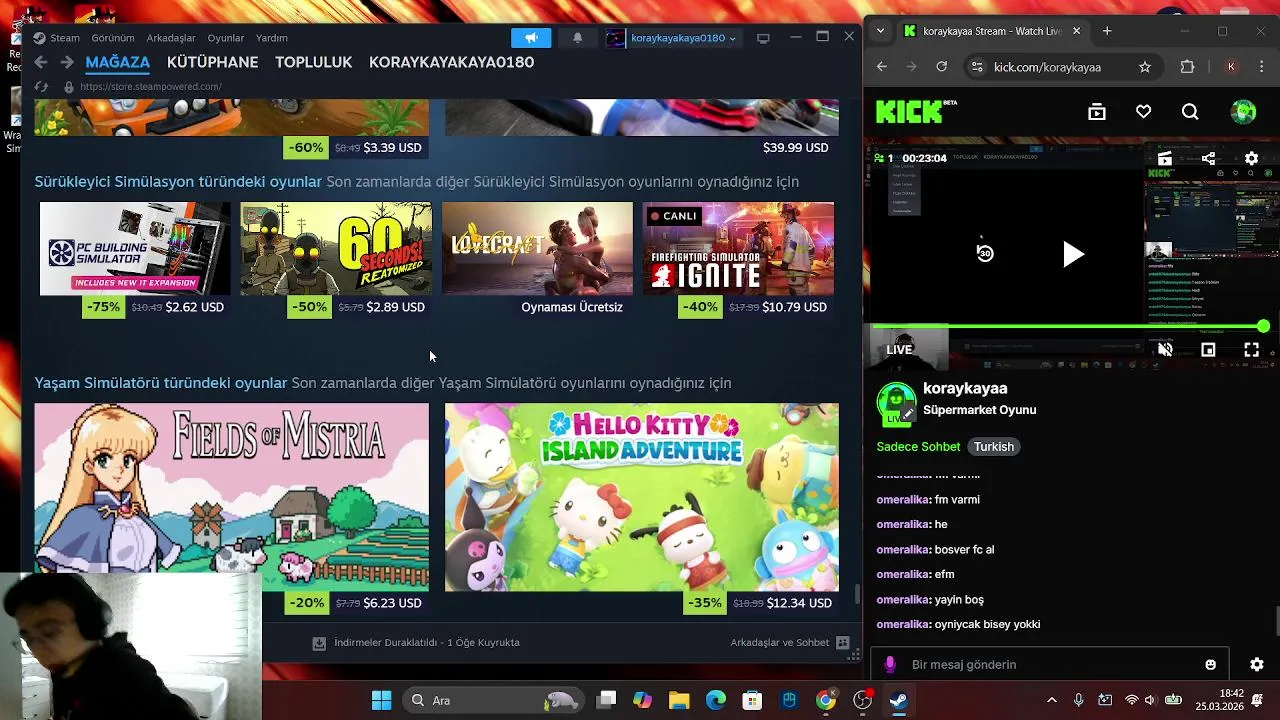Image resolution: width=1280 pixels, height=720 pixels.
Task: Rewind the stream 30 seconds
Action: point(985,253)
